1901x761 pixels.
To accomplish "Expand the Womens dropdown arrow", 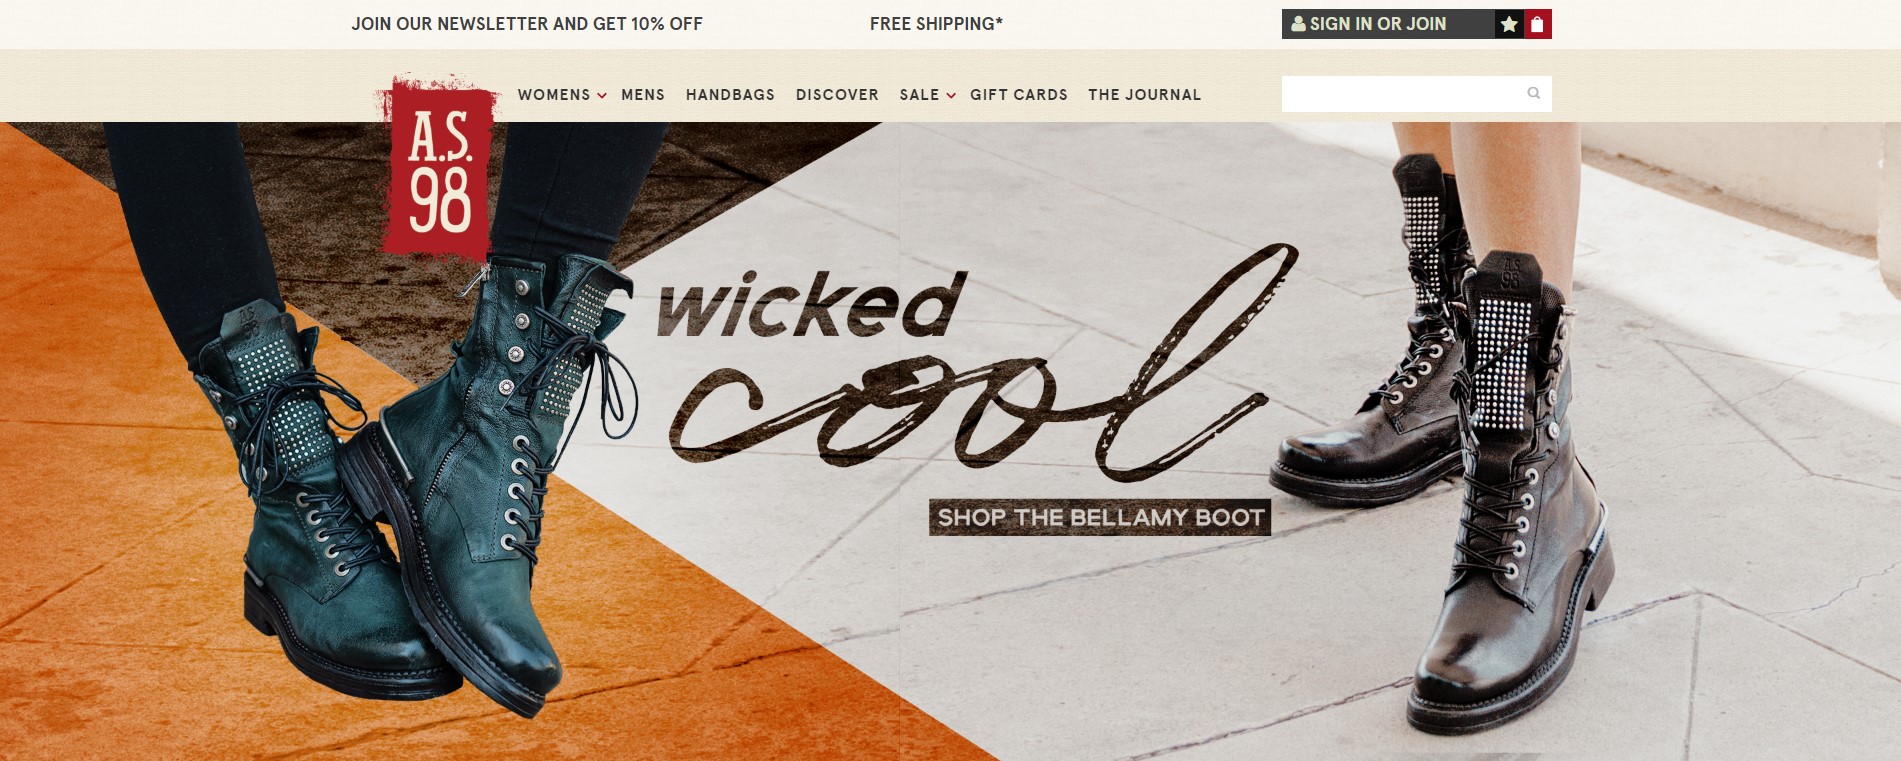I will tap(602, 96).
